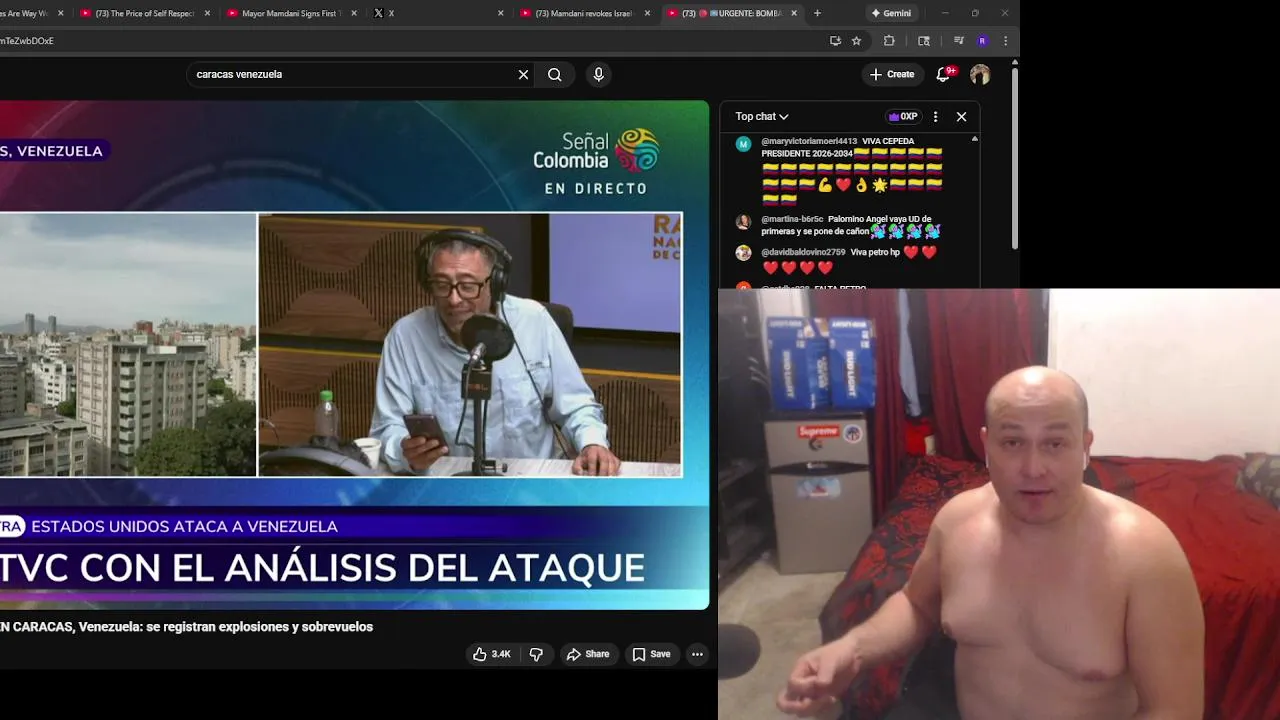This screenshot has height=720, width=1280.
Task: Open the YouTube account avatar menu
Action: click(x=980, y=74)
